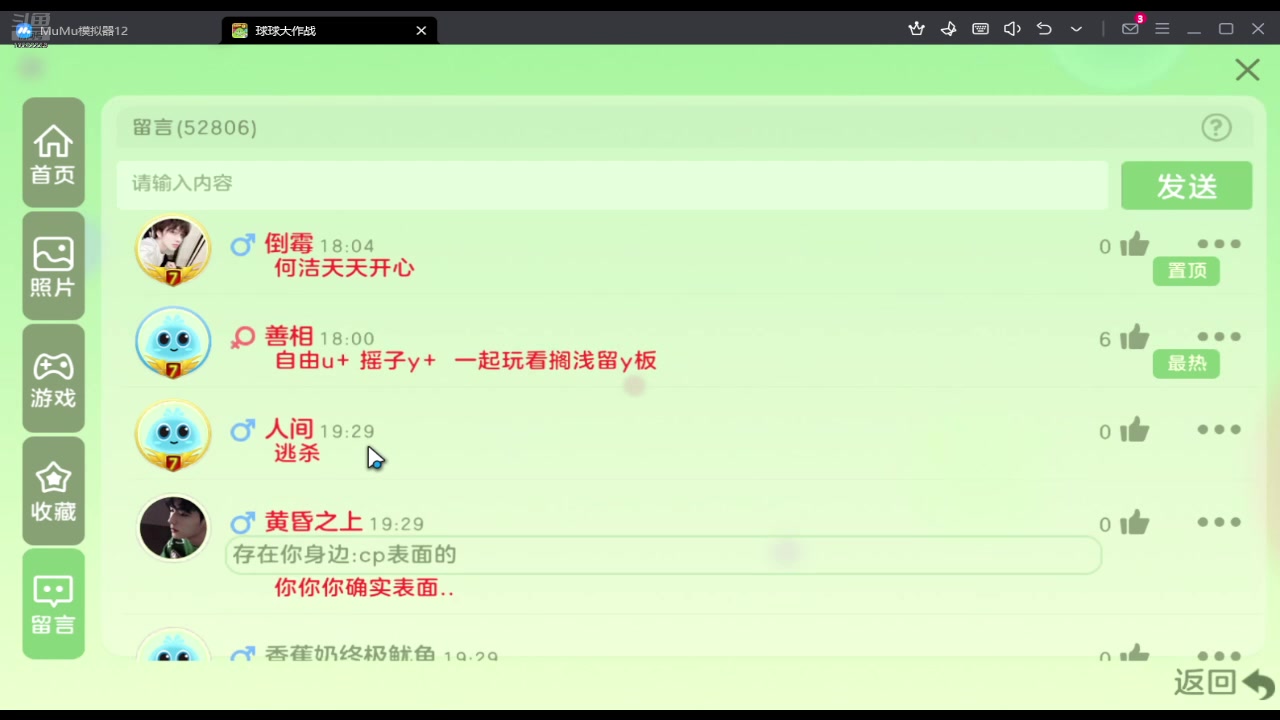Screen dimensions: 1280x720
Task: Click the 留言(52806) header title
Action: [194, 128]
